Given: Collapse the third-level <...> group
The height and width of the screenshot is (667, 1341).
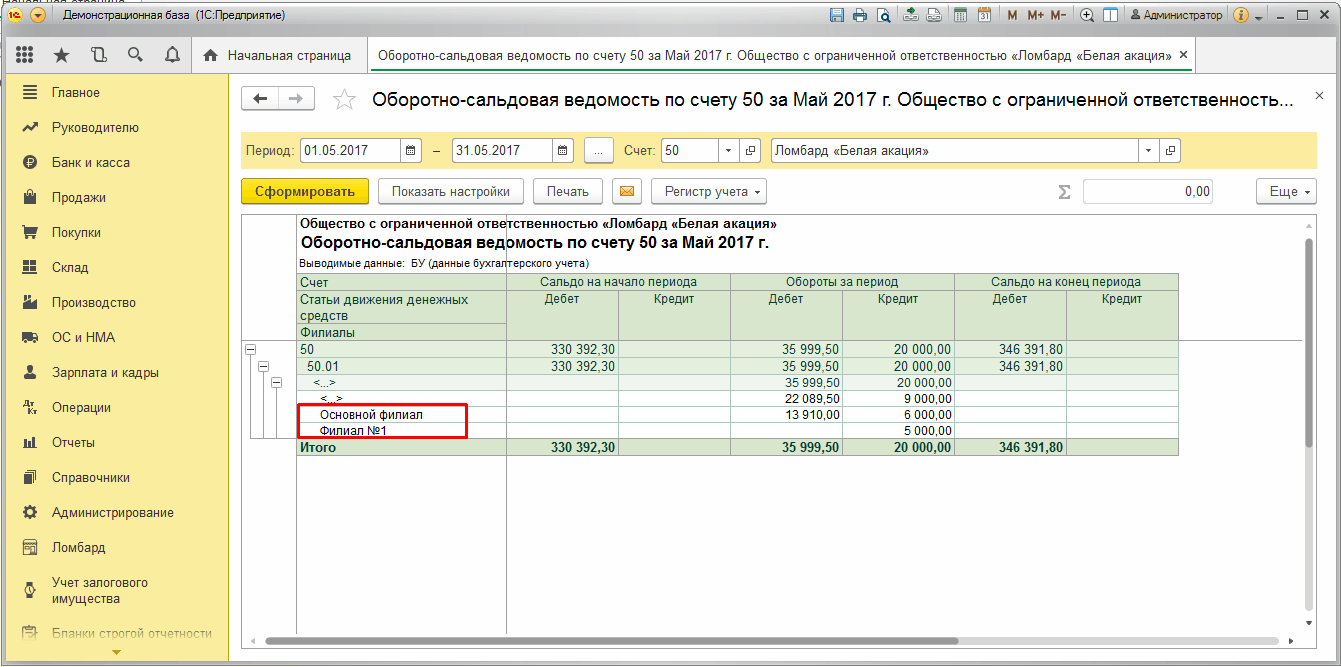Looking at the screenshot, I should tap(276, 383).
